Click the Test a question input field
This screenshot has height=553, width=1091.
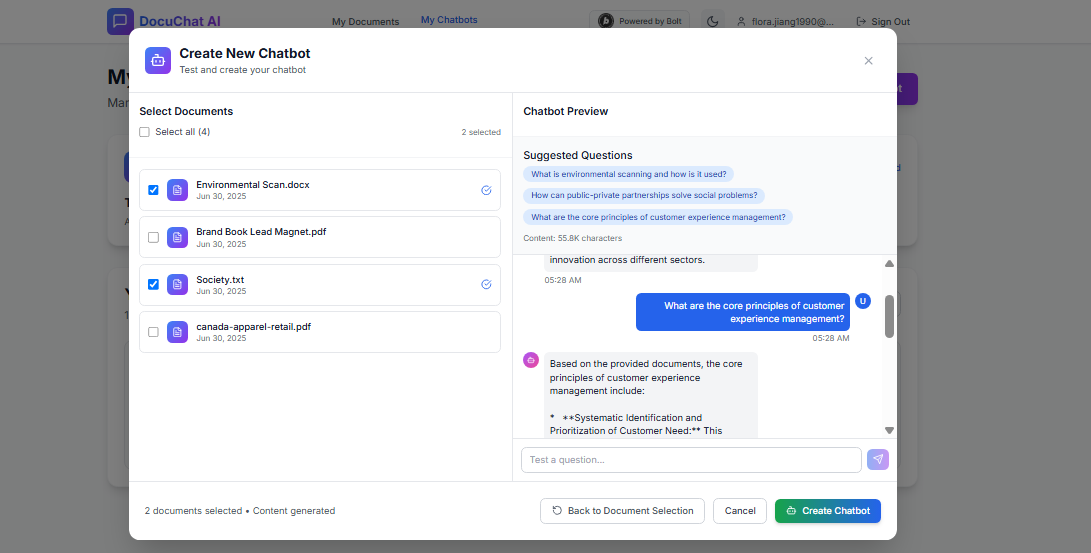pyautogui.click(x=690, y=460)
